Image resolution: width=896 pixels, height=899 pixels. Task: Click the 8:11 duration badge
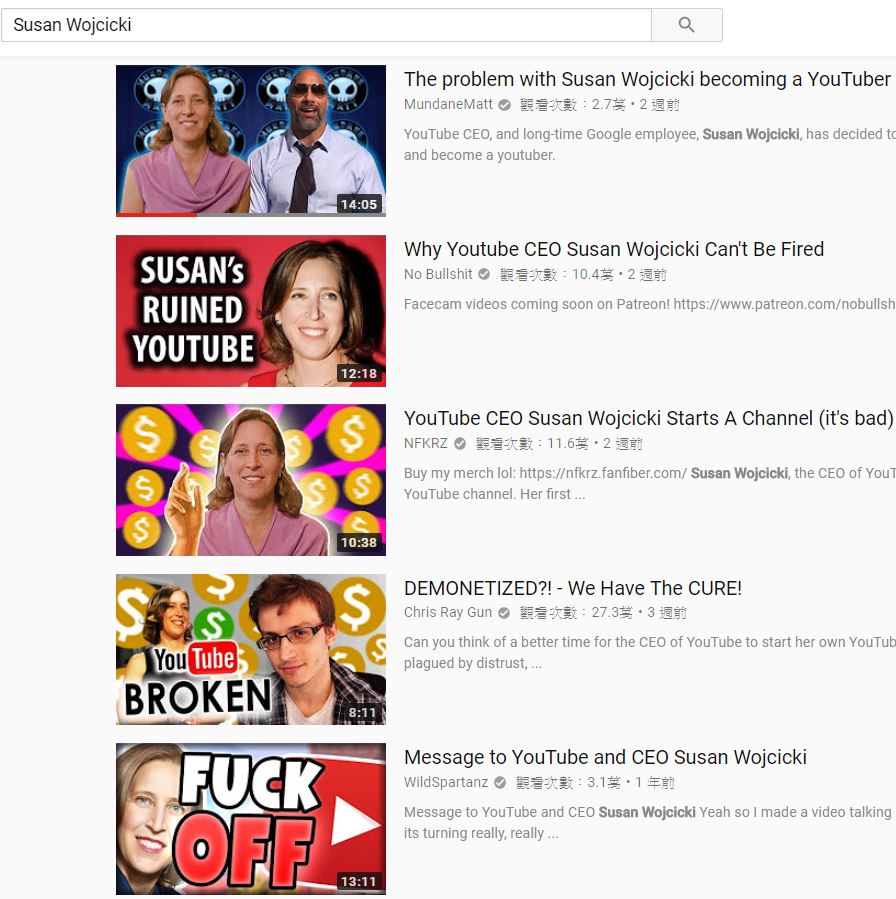tap(362, 713)
